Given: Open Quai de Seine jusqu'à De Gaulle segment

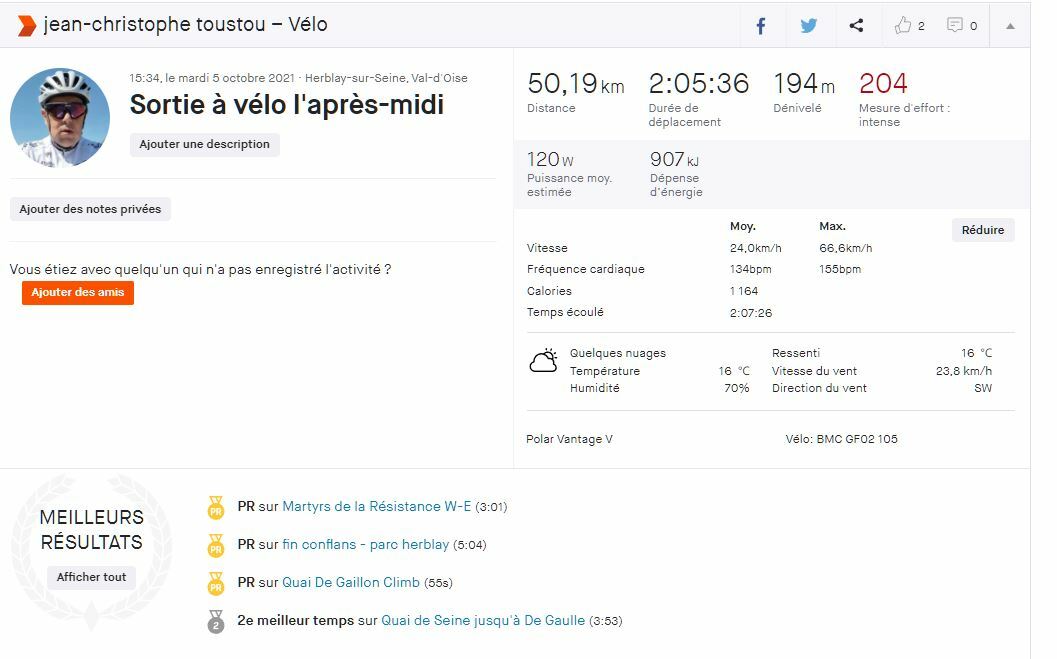Looking at the screenshot, I should point(483,621).
